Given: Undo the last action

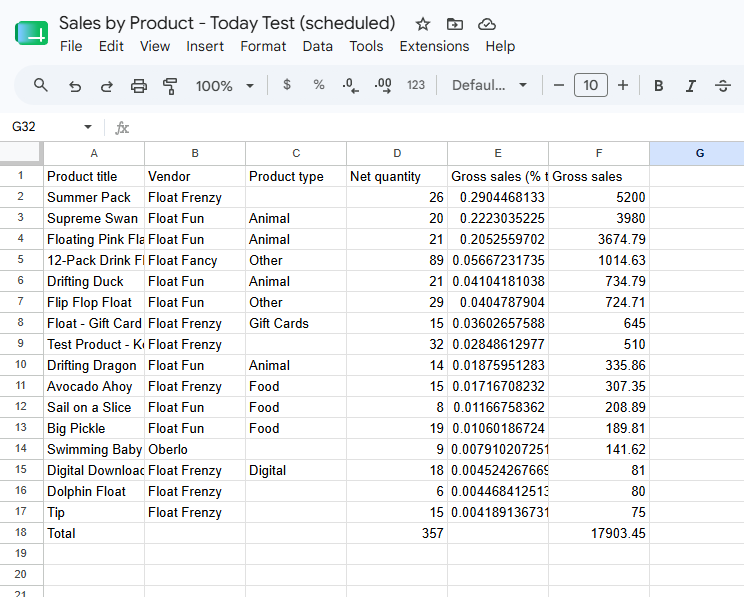Looking at the screenshot, I should pyautogui.click(x=75, y=86).
